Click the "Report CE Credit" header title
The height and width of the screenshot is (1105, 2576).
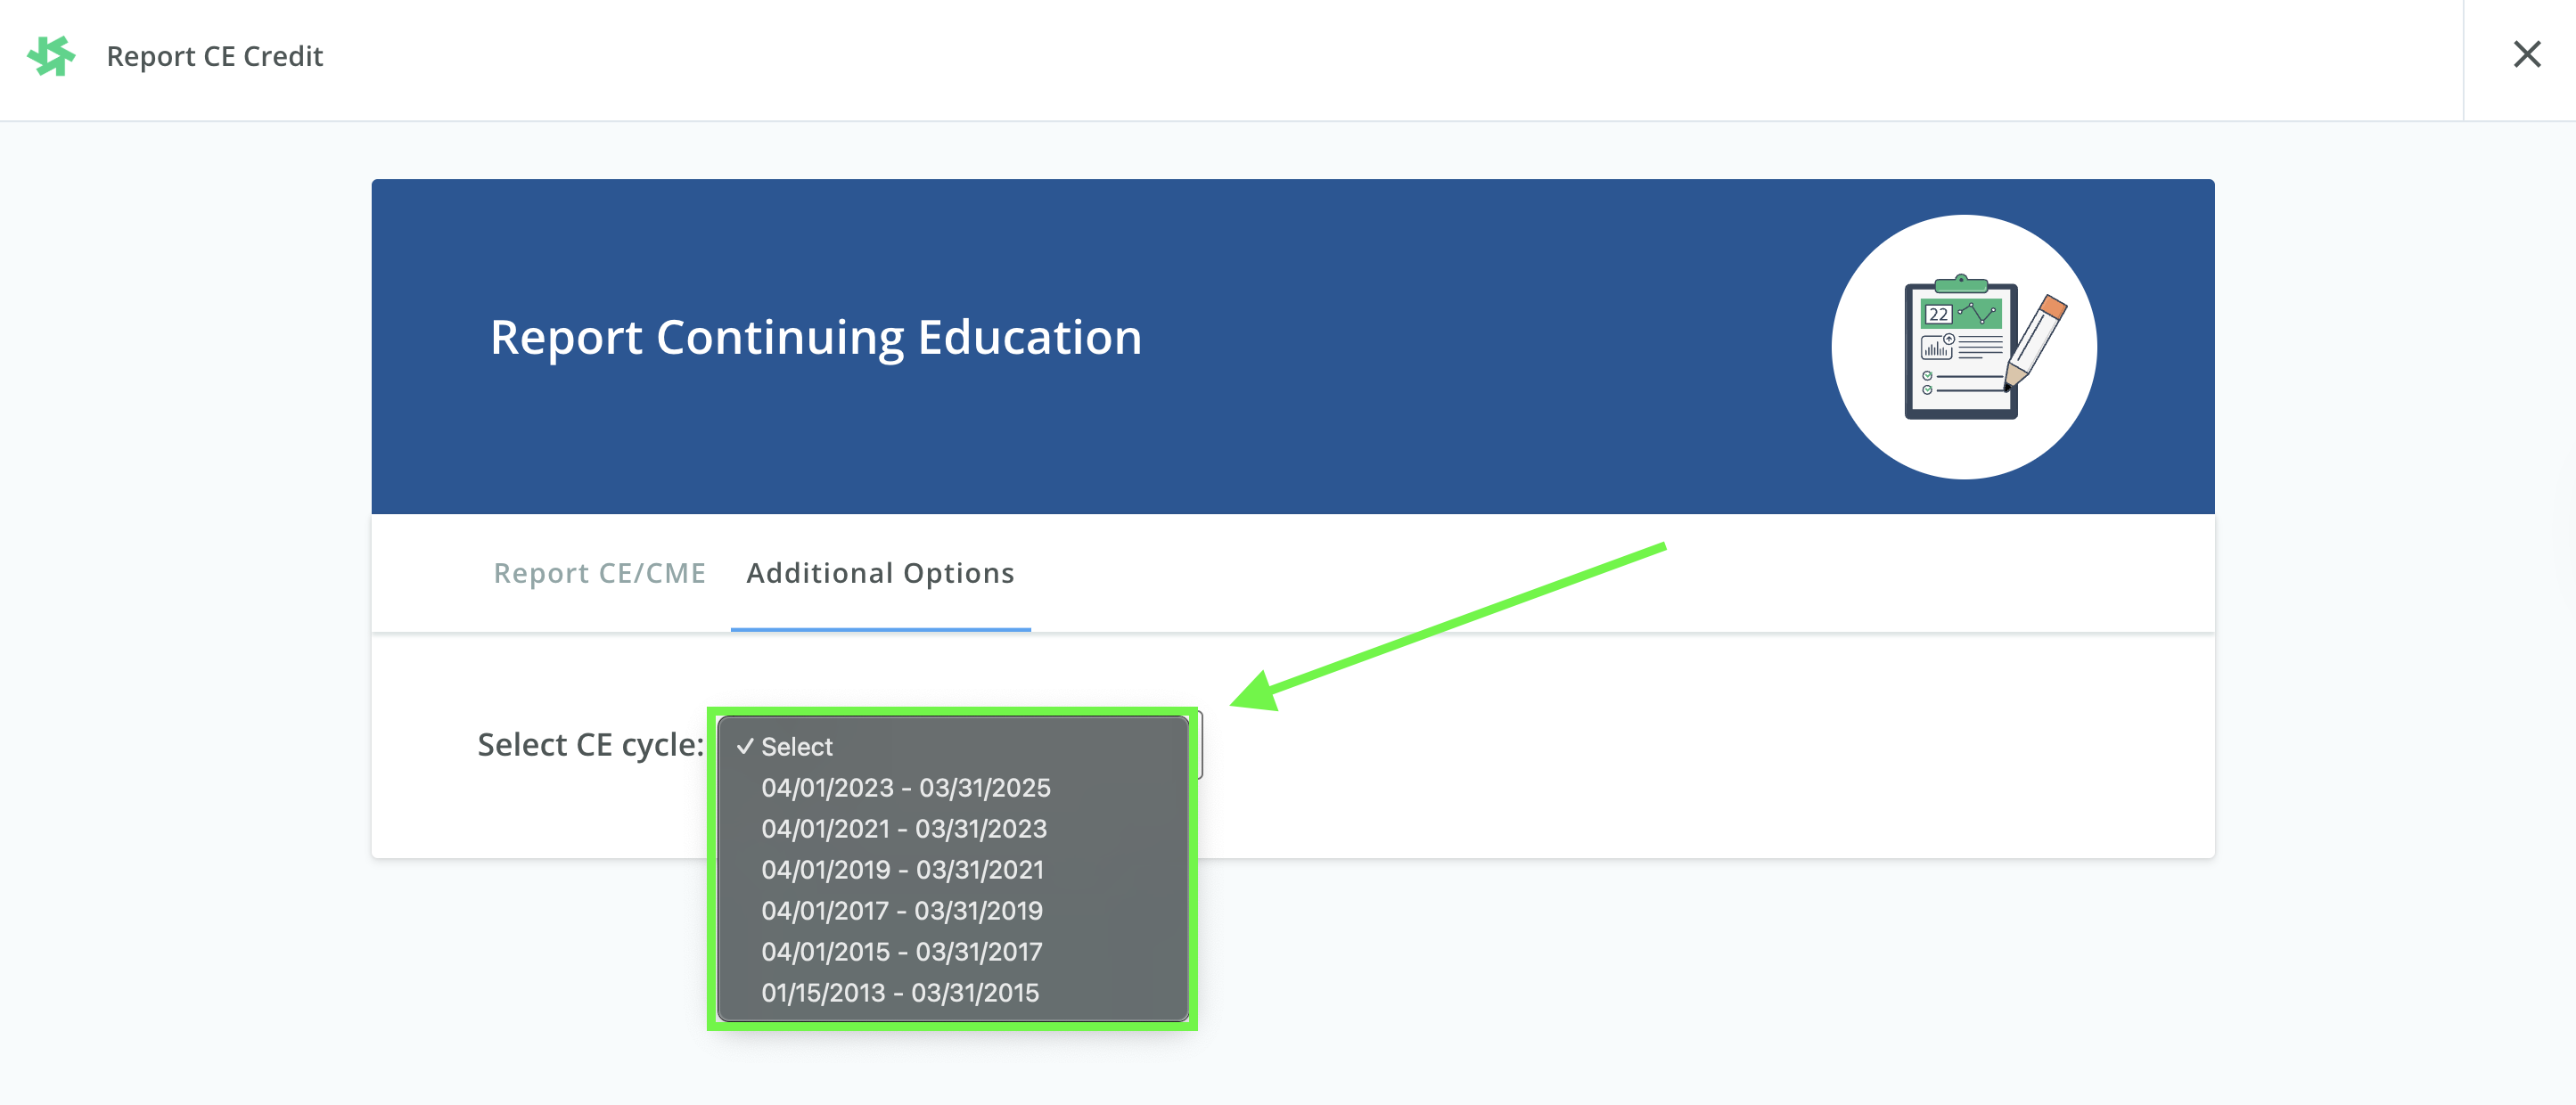[x=214, y=56]
